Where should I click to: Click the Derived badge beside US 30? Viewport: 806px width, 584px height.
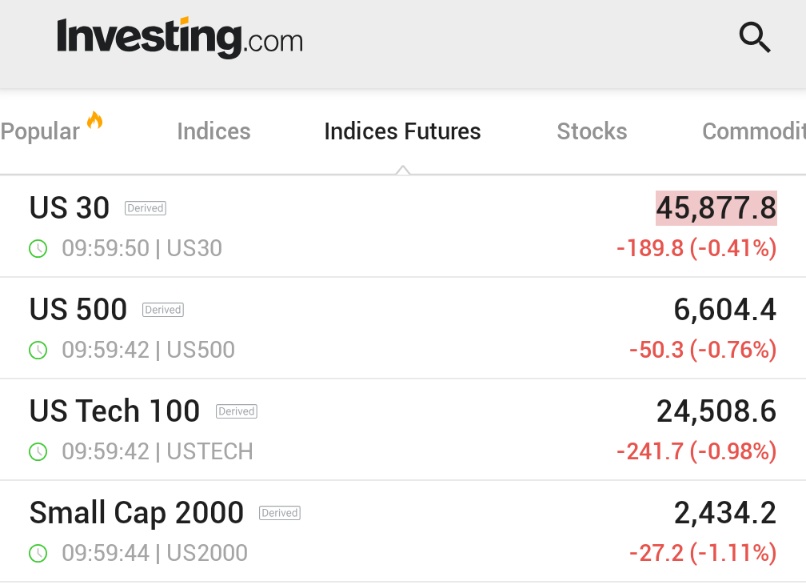pos(145,208)
